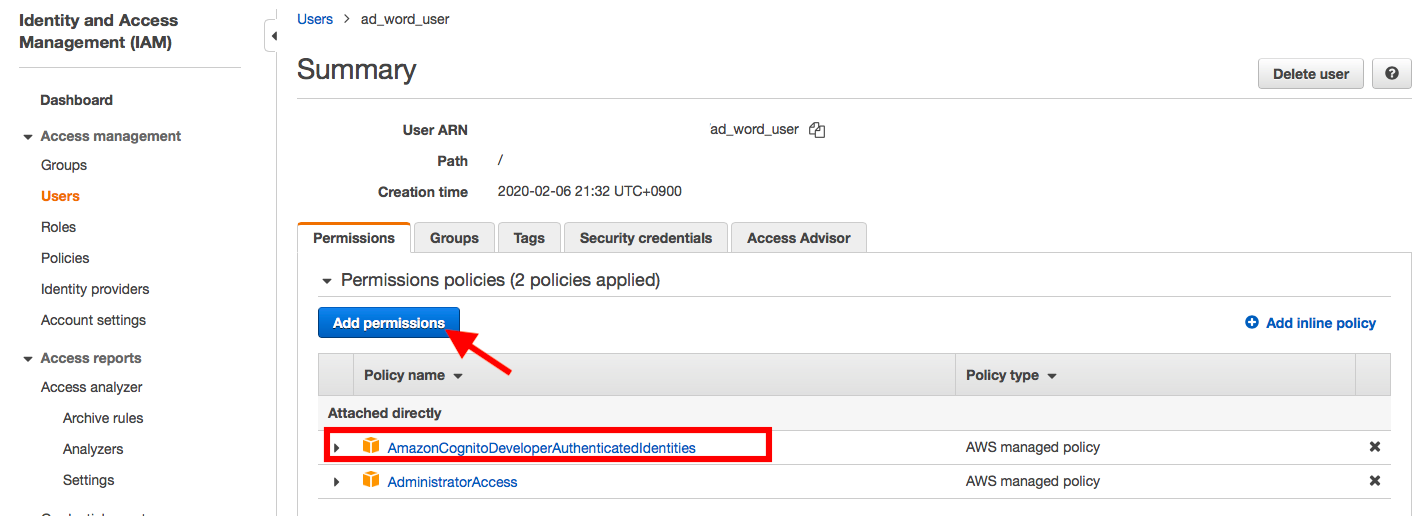Viewport: 1426px width, 516px height.
Task: Open the AmazonCognitoDeveloperAuthenticatedIdentities policy link
Action: point(541,448)
